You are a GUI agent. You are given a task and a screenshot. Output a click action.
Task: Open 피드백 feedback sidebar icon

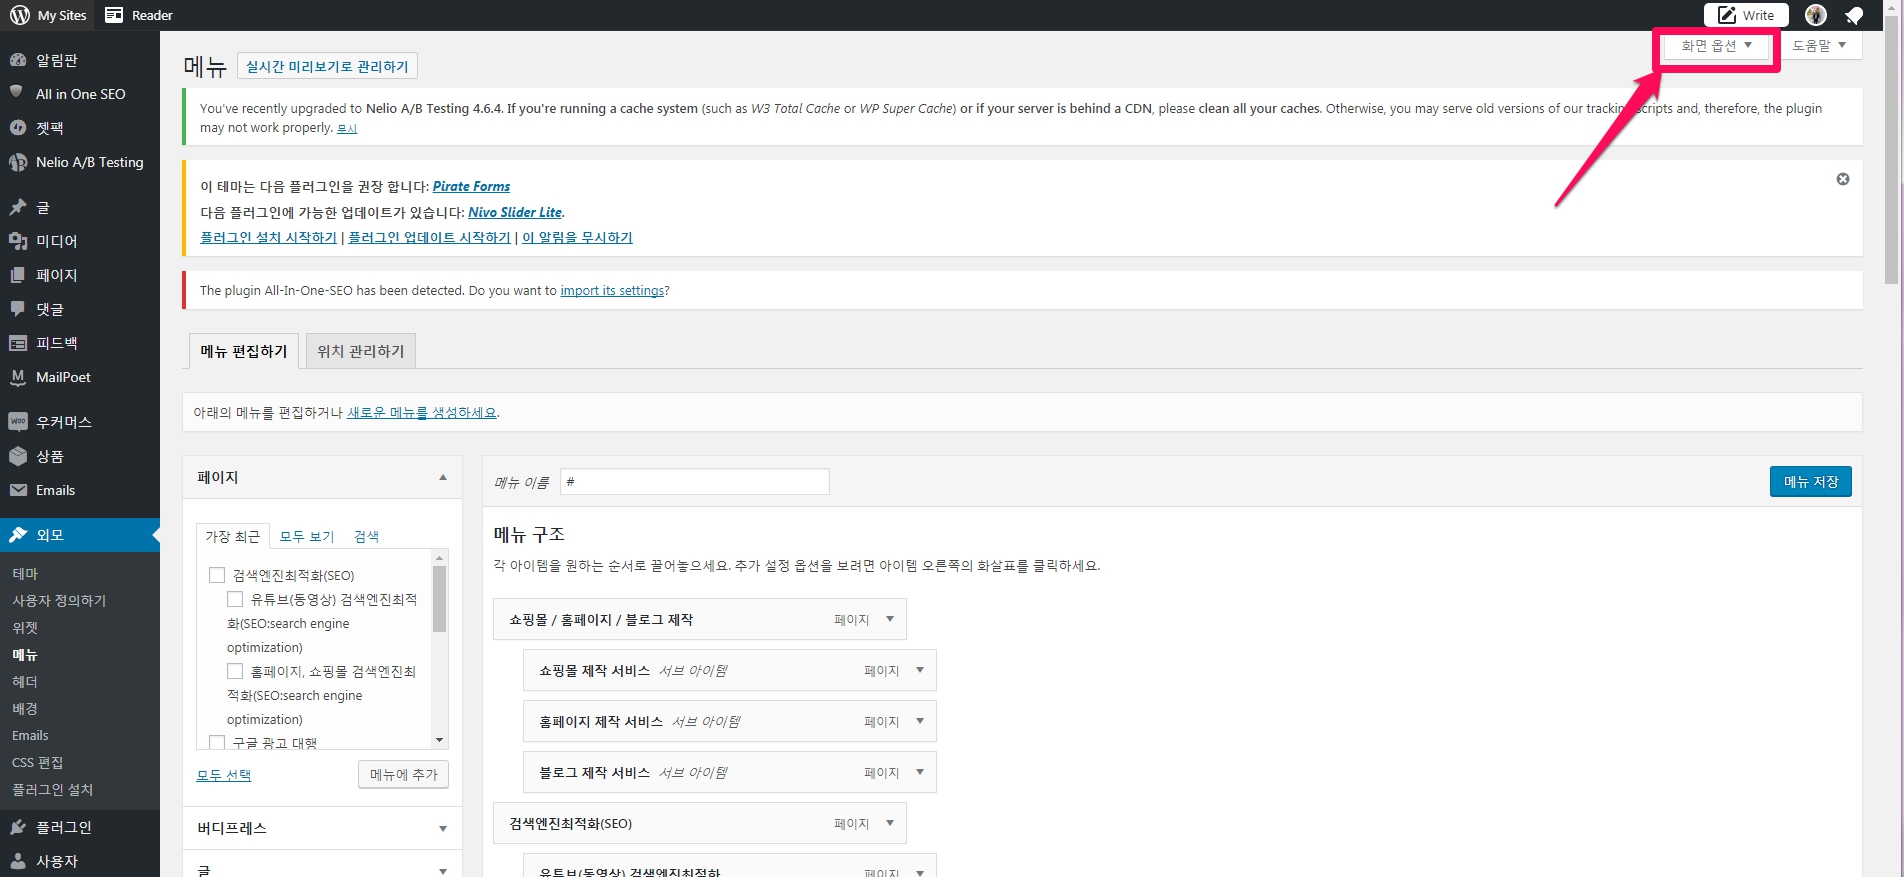click(x=17, y=343)
